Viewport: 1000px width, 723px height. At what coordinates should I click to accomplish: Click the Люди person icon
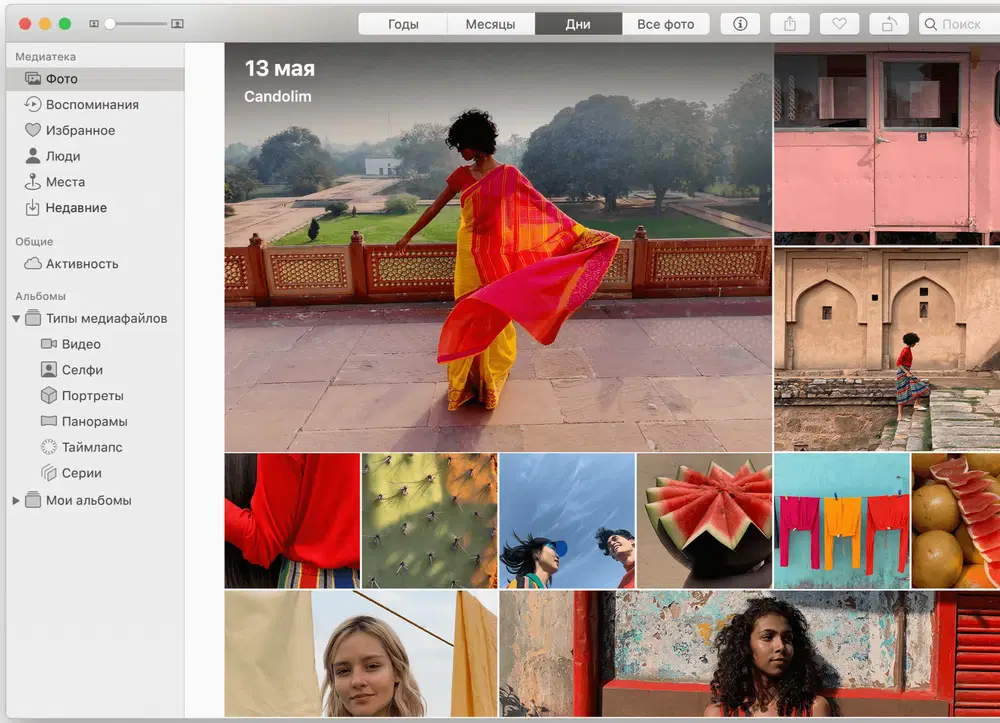[x=33, y=156]
